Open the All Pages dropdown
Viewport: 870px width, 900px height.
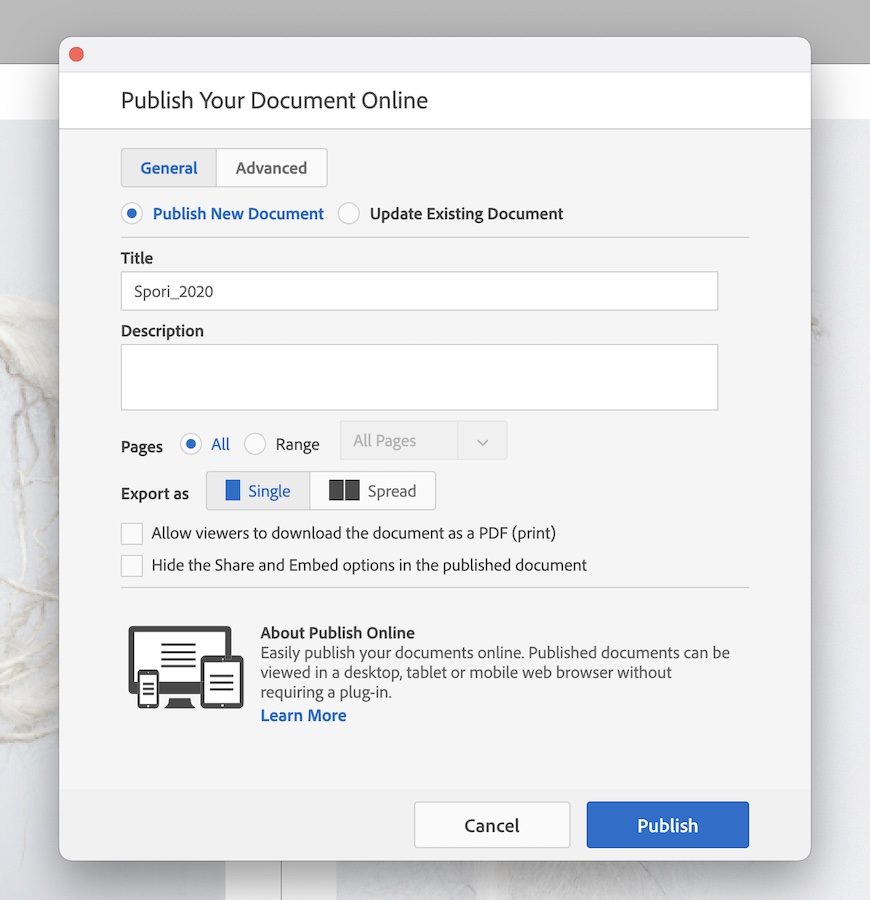(x=424, y=440)
